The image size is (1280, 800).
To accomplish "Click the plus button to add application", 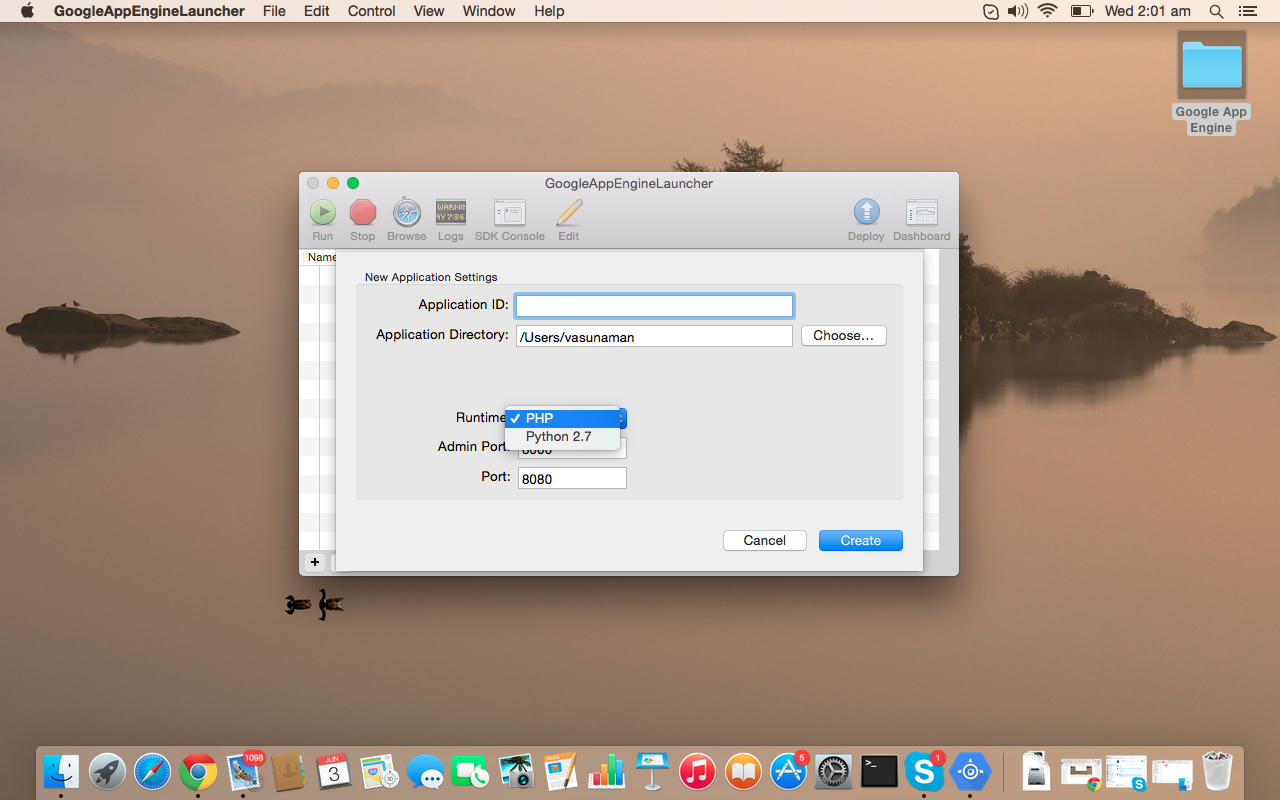I will tap(315, 562).
